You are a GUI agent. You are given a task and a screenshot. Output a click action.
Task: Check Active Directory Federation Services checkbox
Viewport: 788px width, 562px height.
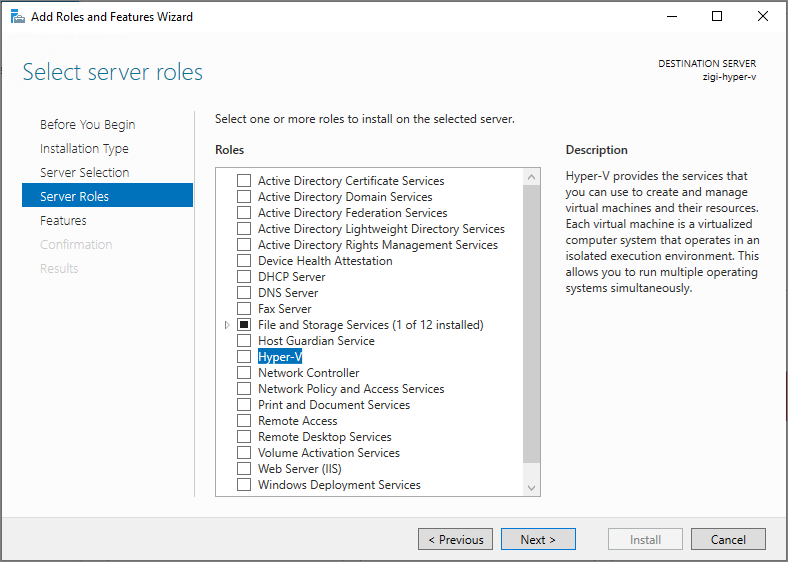click(244, 213)
